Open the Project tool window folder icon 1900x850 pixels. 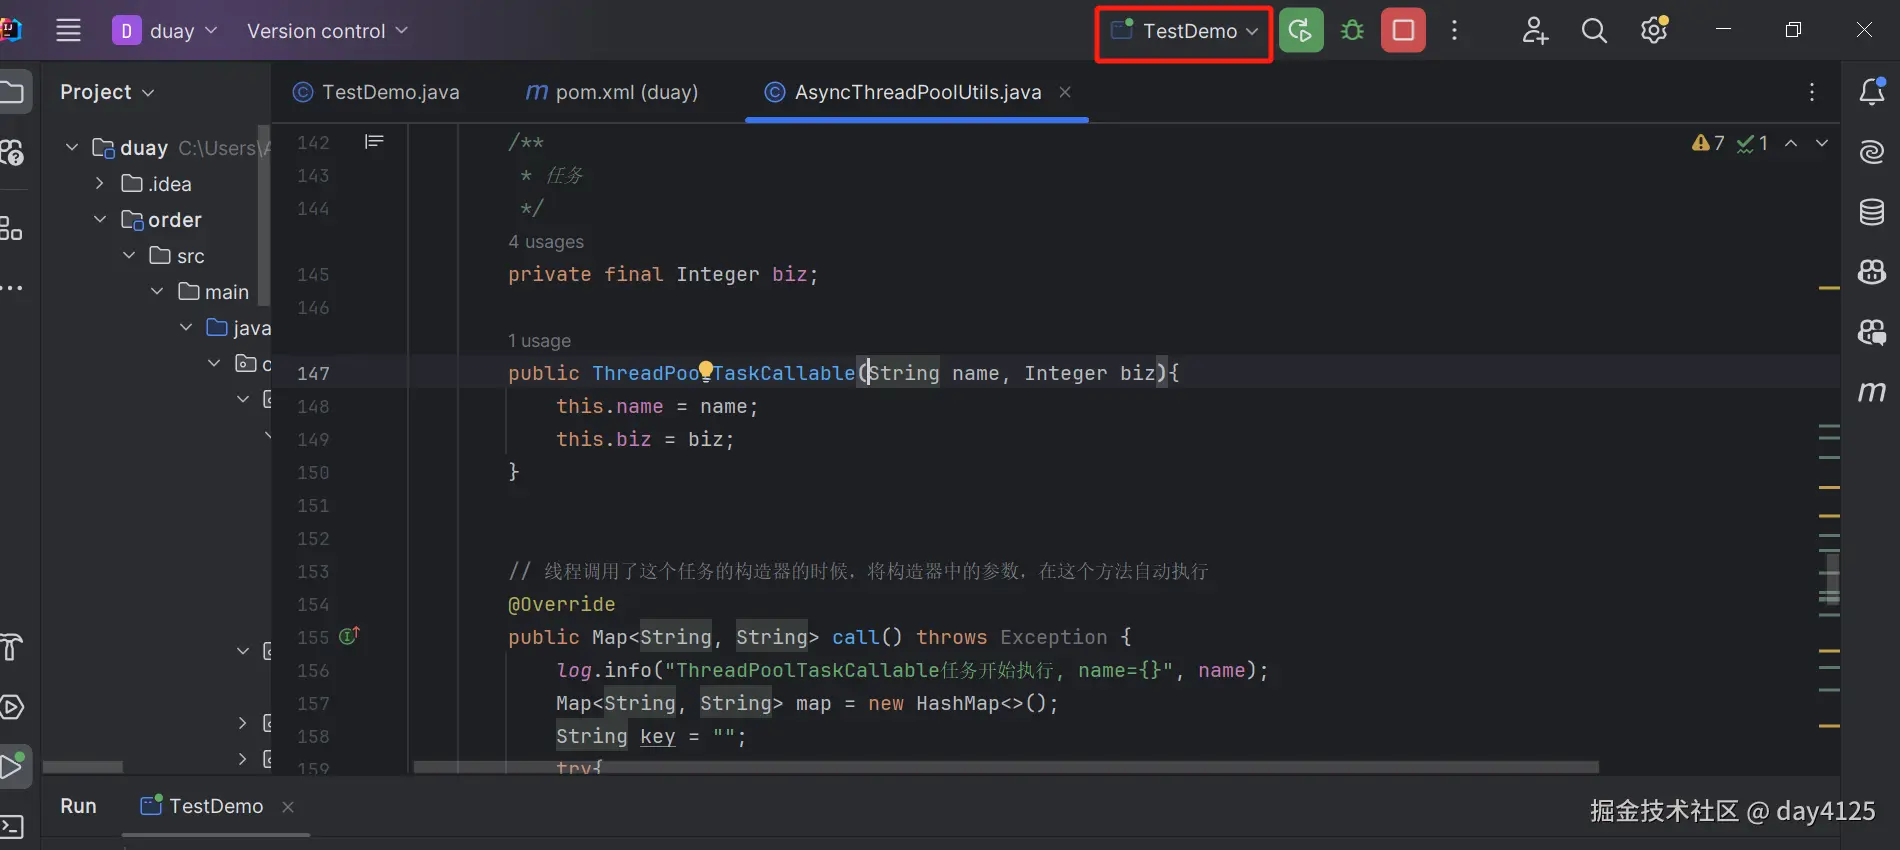pyautogui.click(x=13, y=92)
